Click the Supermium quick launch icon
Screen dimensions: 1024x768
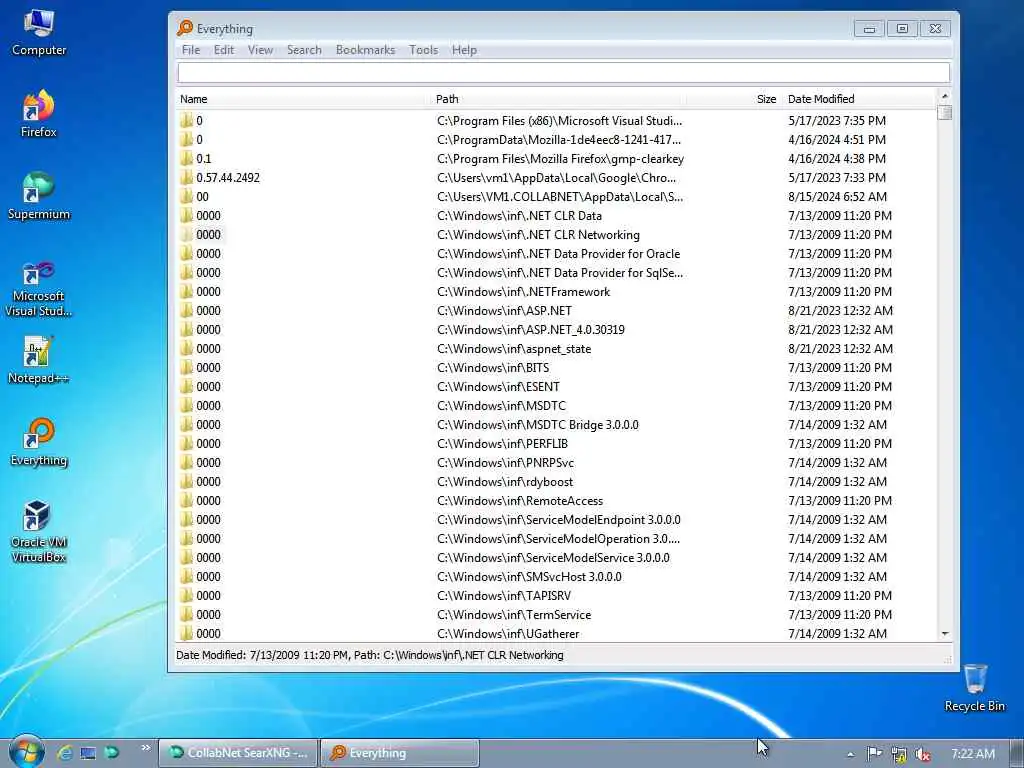click(112, 753)
